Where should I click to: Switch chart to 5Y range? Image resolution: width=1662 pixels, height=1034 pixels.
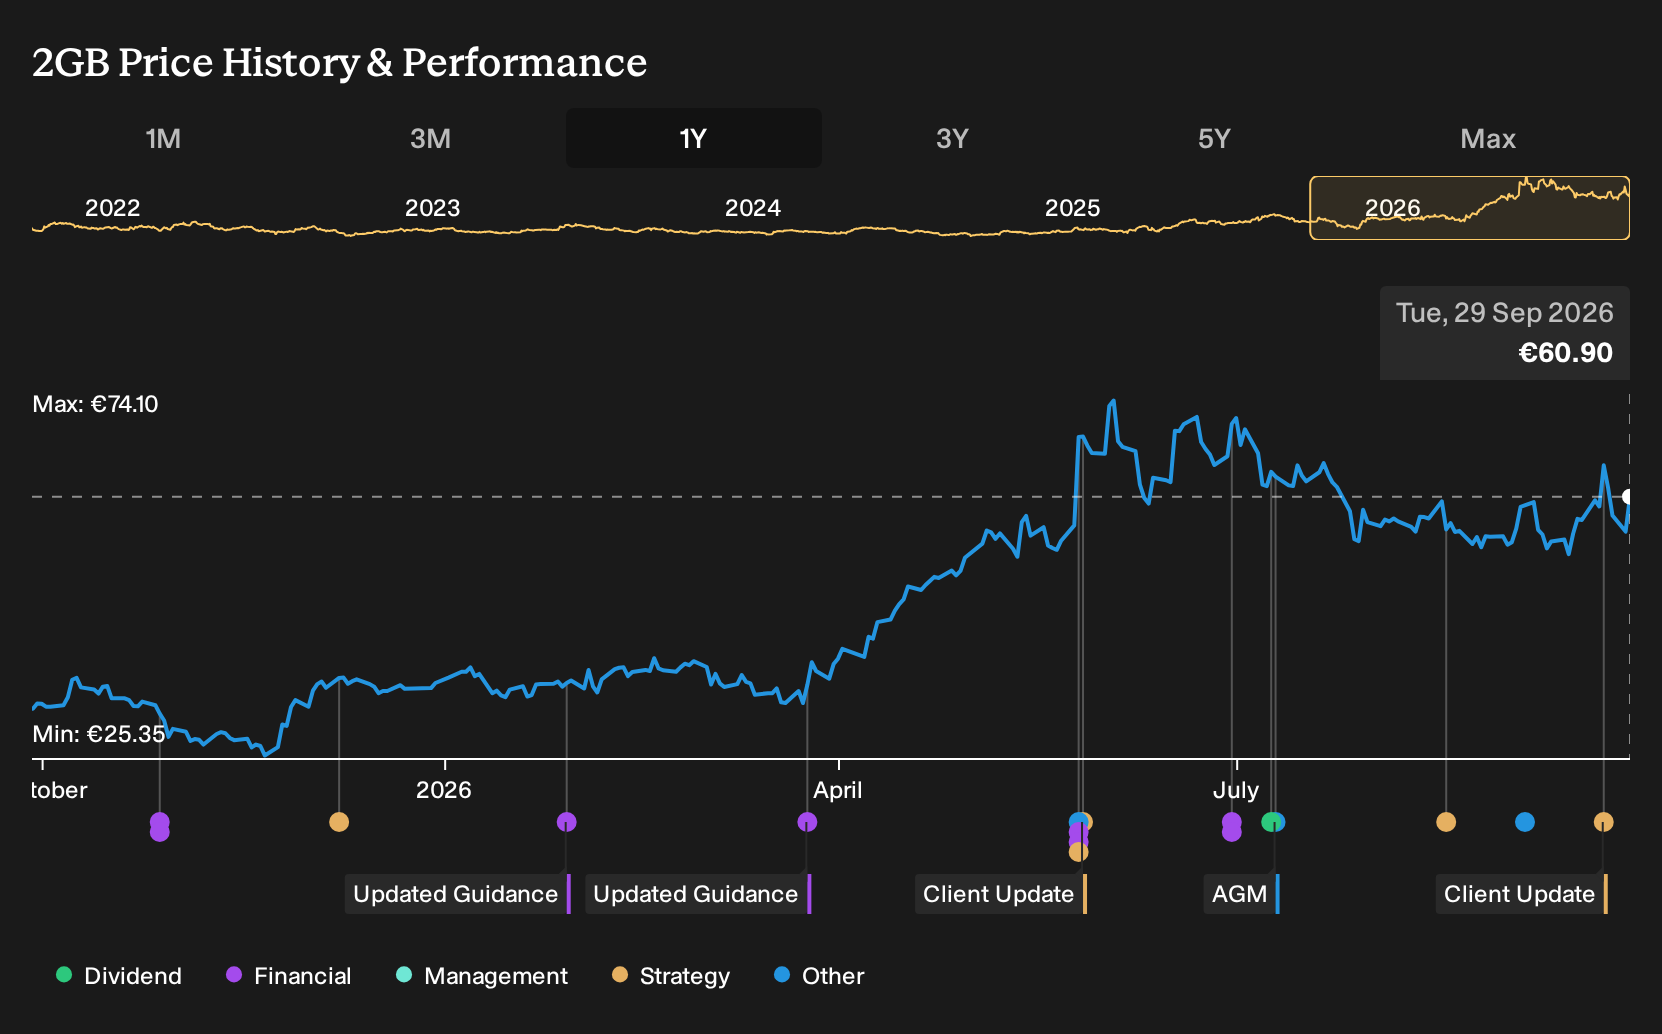1214,138
